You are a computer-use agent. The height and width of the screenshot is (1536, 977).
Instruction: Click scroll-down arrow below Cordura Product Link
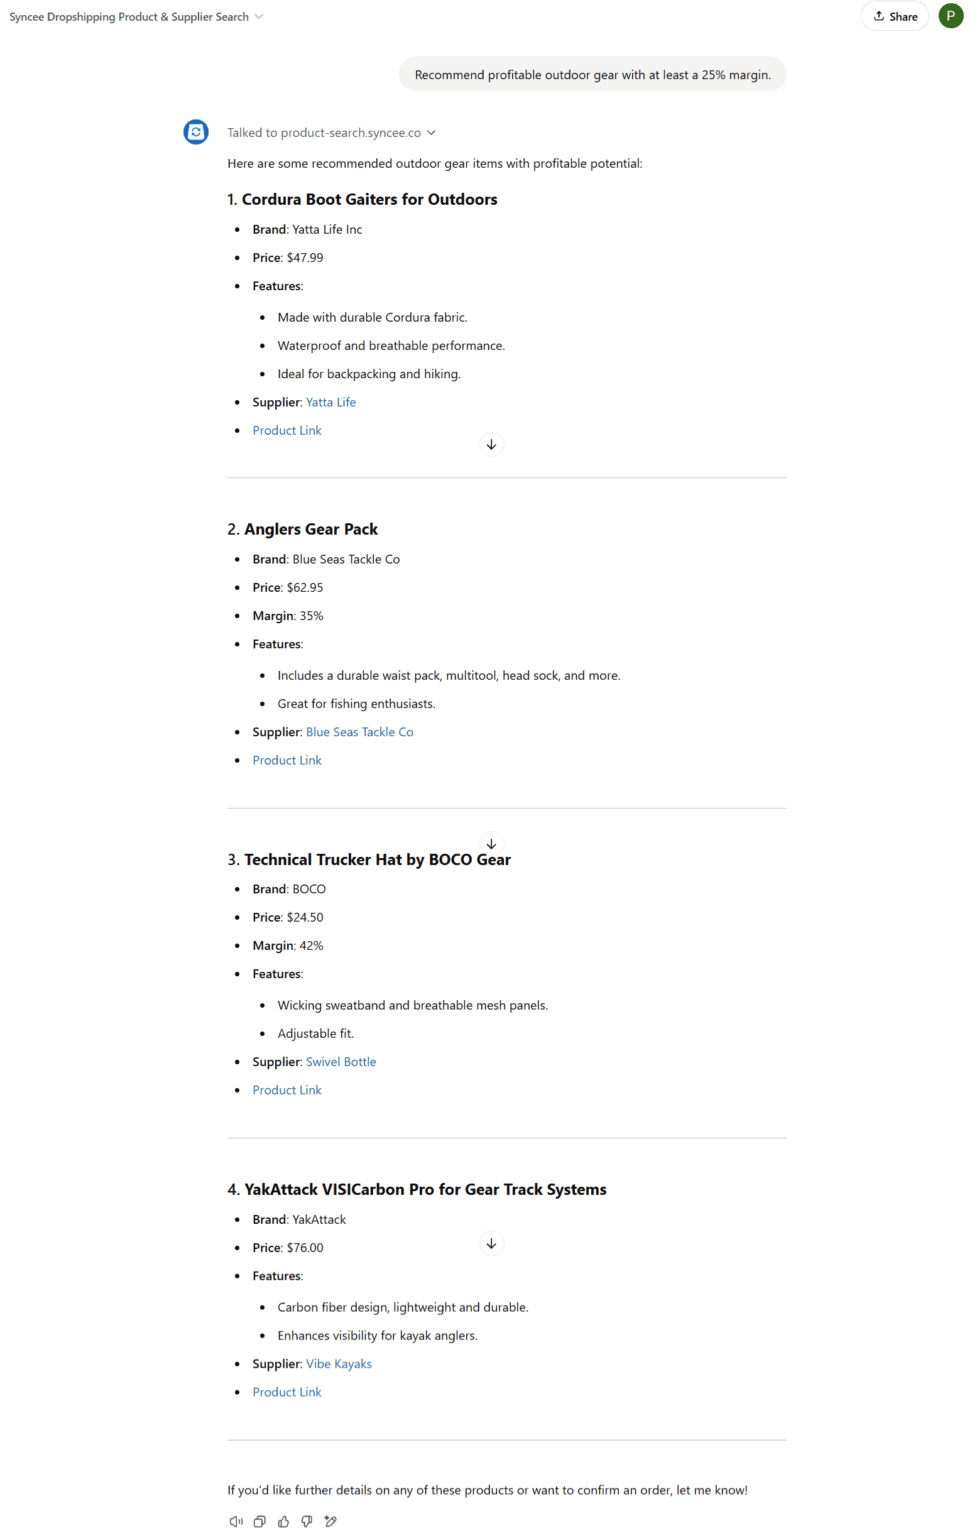coord(491,444)
